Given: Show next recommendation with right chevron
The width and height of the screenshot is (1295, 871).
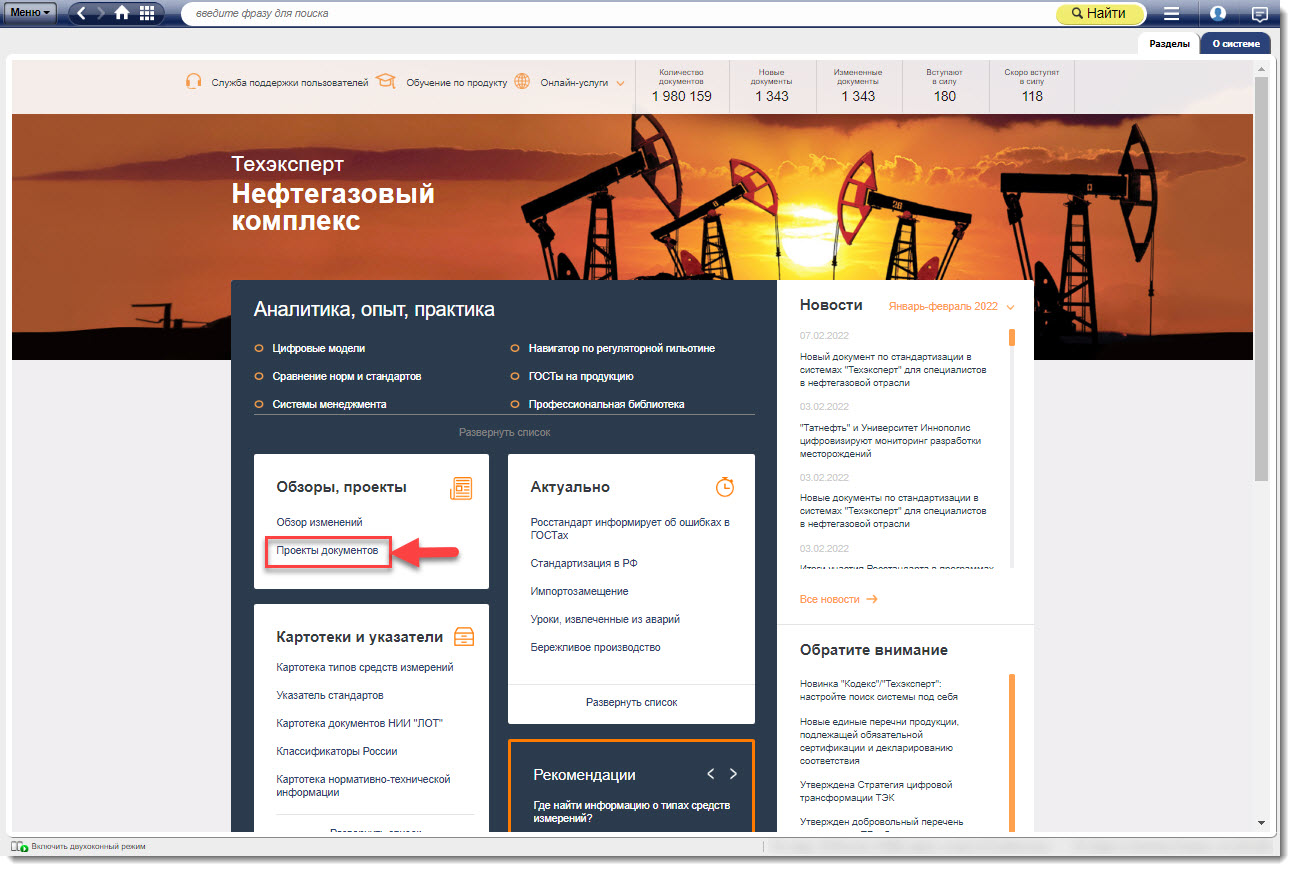Looking at the screenshot, I should click(733, 774).
